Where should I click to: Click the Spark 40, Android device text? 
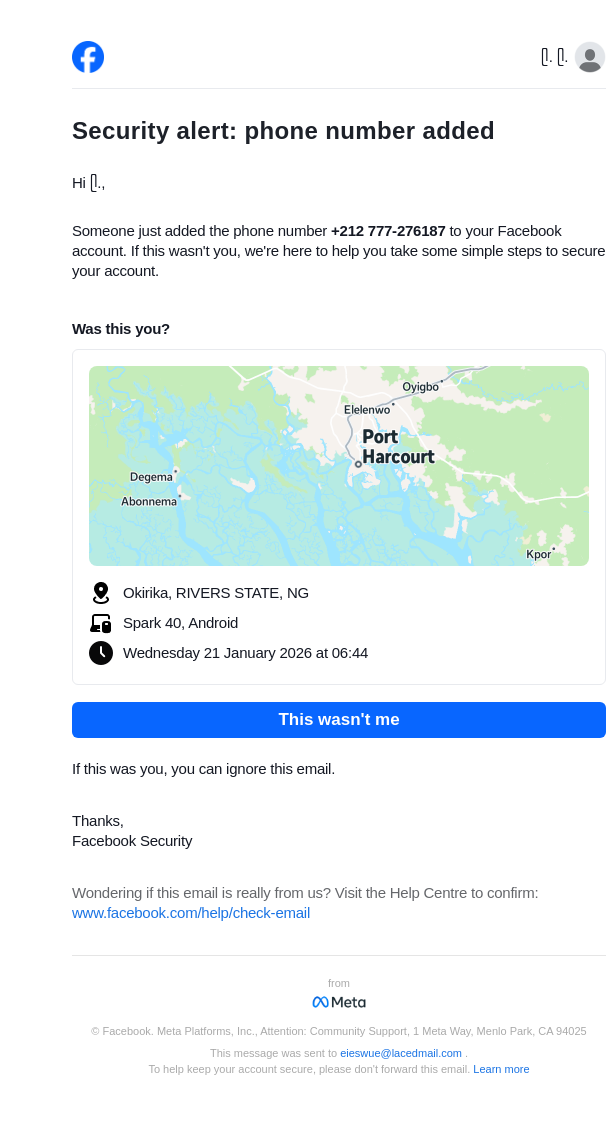coord(180,623)
